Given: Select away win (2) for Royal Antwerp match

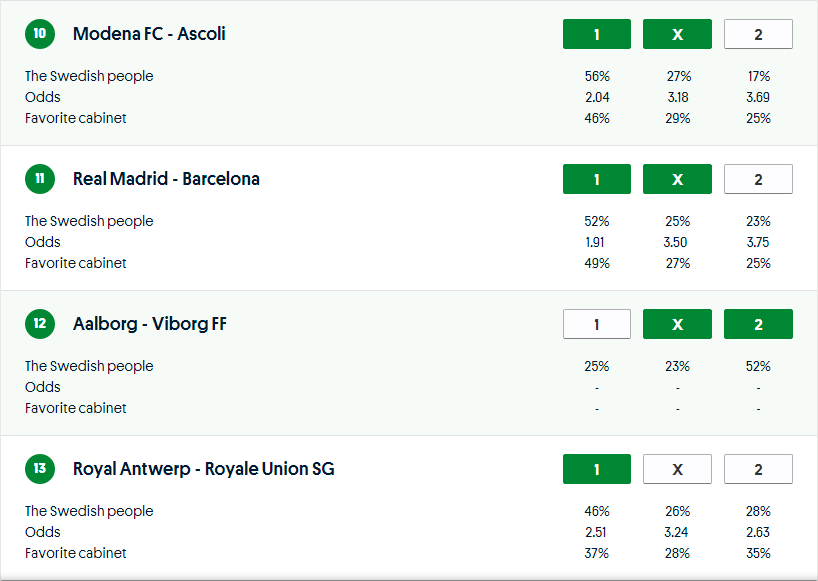Looking at the screenshot, I should pos(758,469).
